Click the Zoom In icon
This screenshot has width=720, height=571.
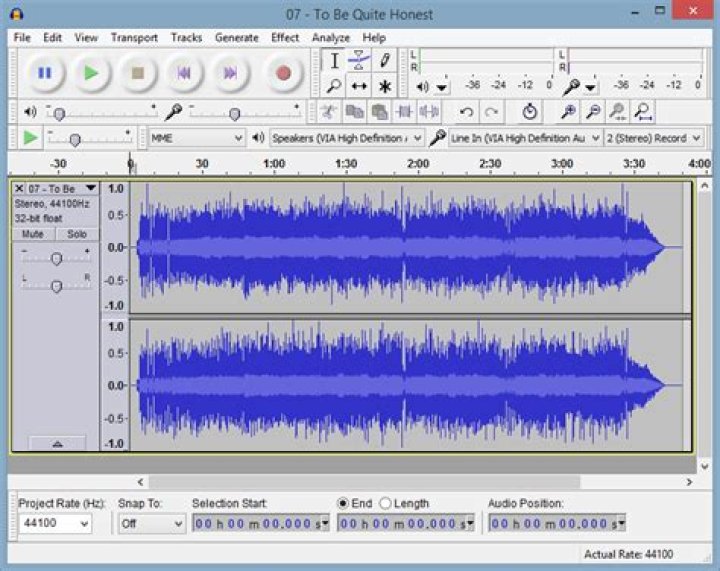pyautogui.click(x=568, y=112)
